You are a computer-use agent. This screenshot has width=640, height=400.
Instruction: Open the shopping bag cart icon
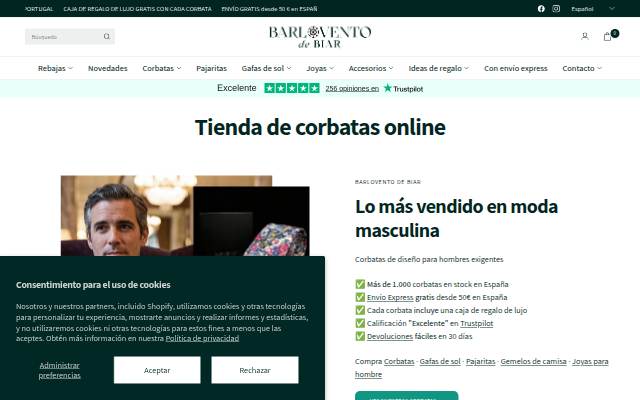click(x=607, y=36)
